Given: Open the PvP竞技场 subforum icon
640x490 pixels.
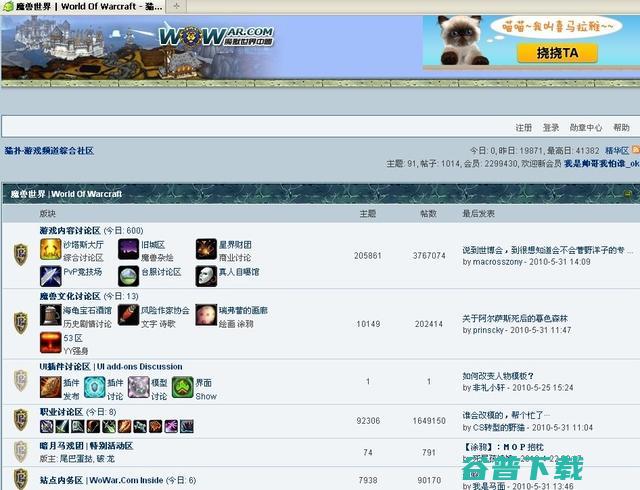Looking at the screenshot, I should [51, 276].
